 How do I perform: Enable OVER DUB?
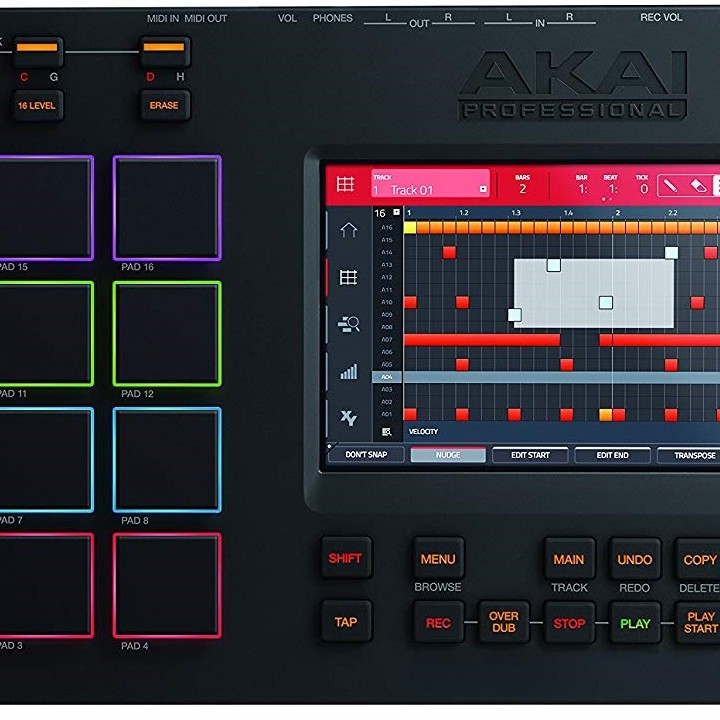coord(504,622)
